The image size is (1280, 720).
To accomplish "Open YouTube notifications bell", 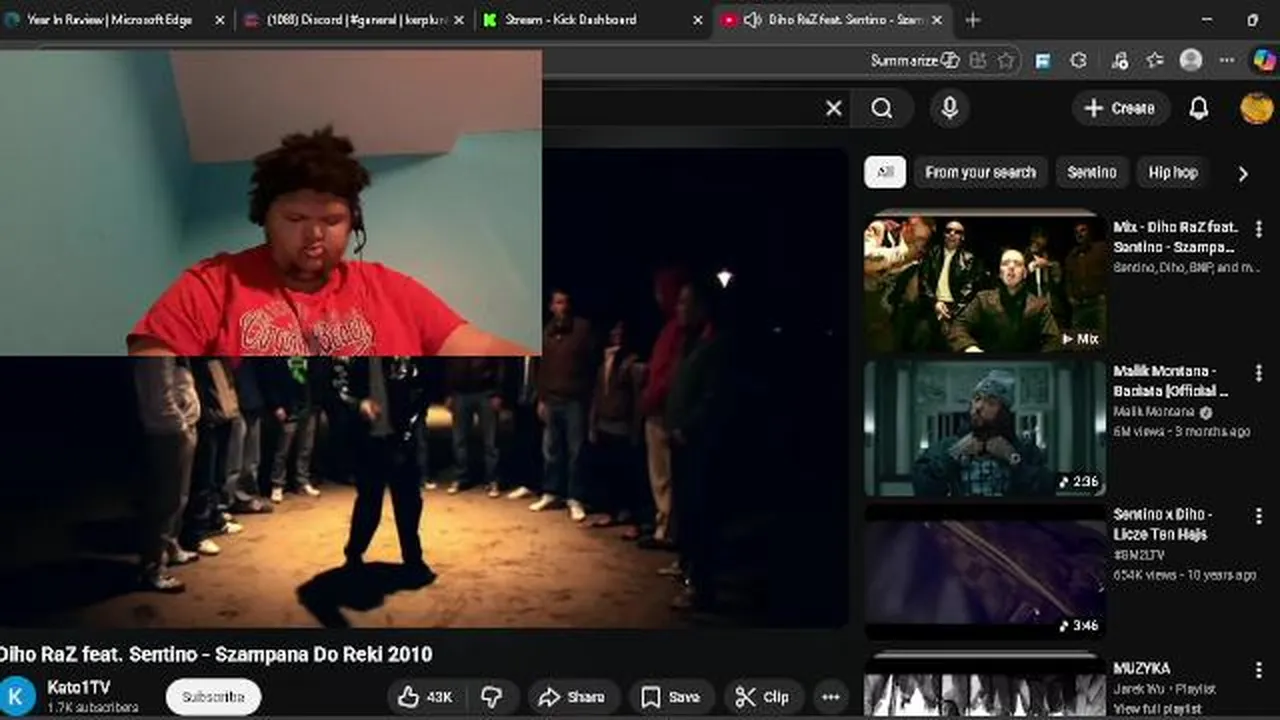I will 1198,108.
